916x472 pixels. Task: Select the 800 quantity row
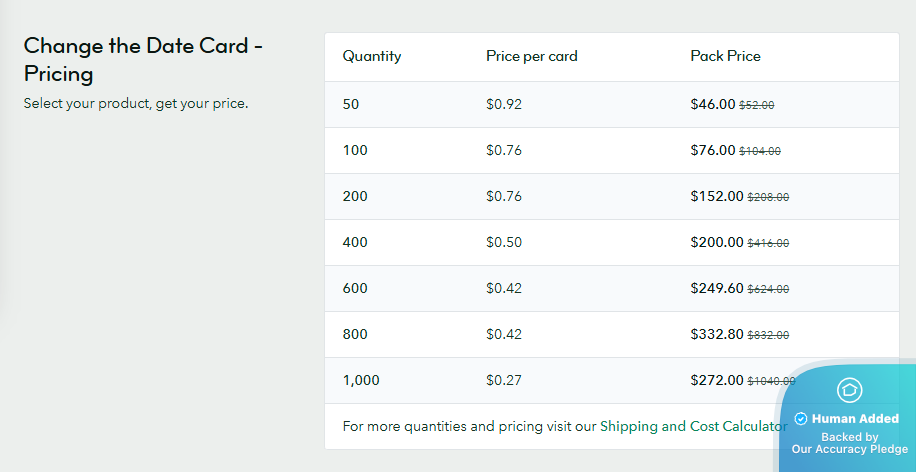(355, 334)
